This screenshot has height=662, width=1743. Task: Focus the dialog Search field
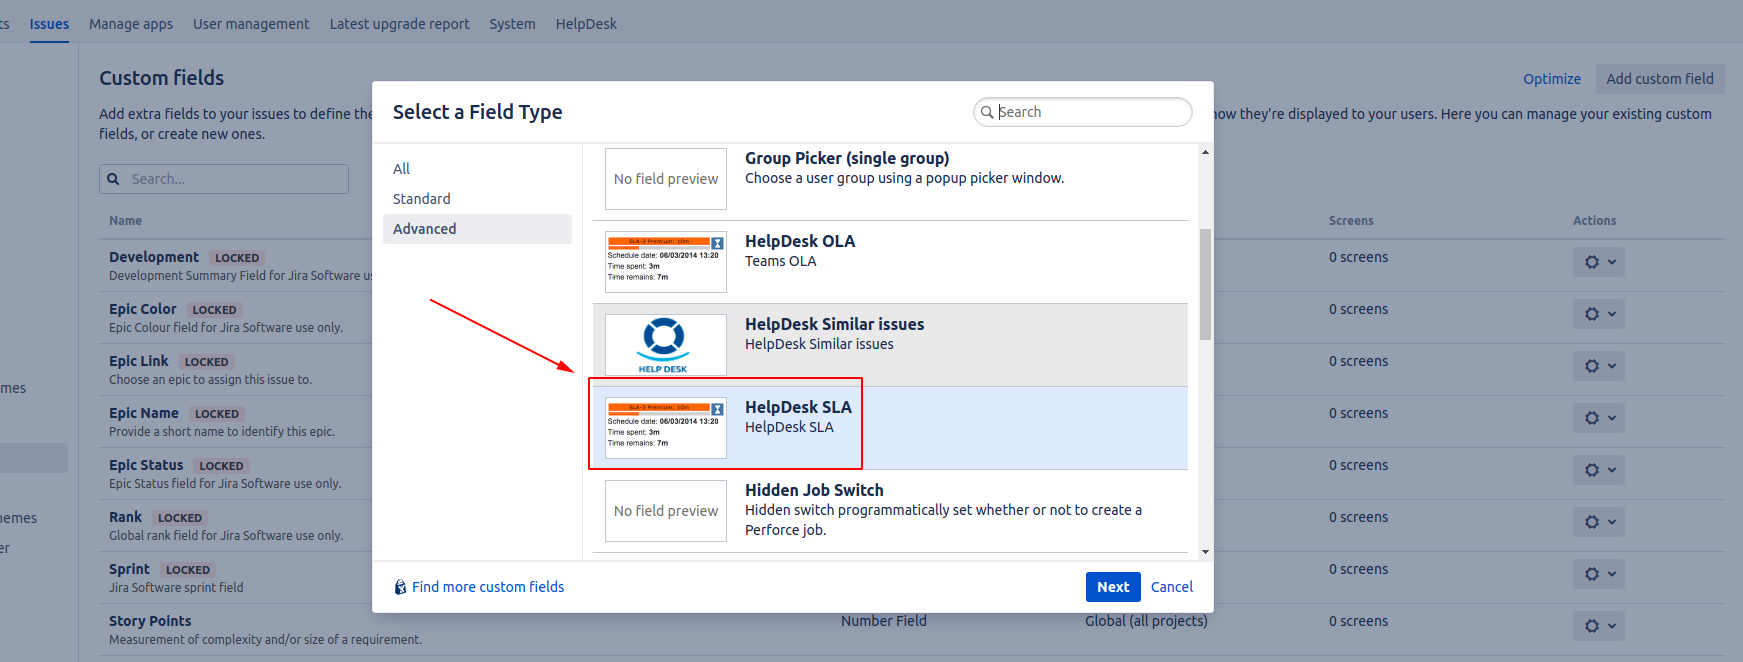(1083, 112)
